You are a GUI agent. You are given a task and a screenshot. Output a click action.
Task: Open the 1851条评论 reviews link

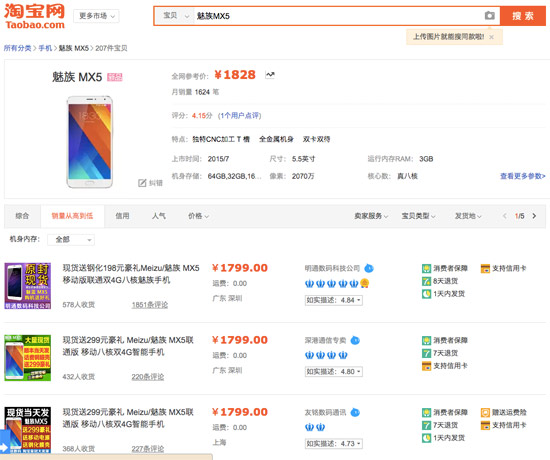(150, 305)
